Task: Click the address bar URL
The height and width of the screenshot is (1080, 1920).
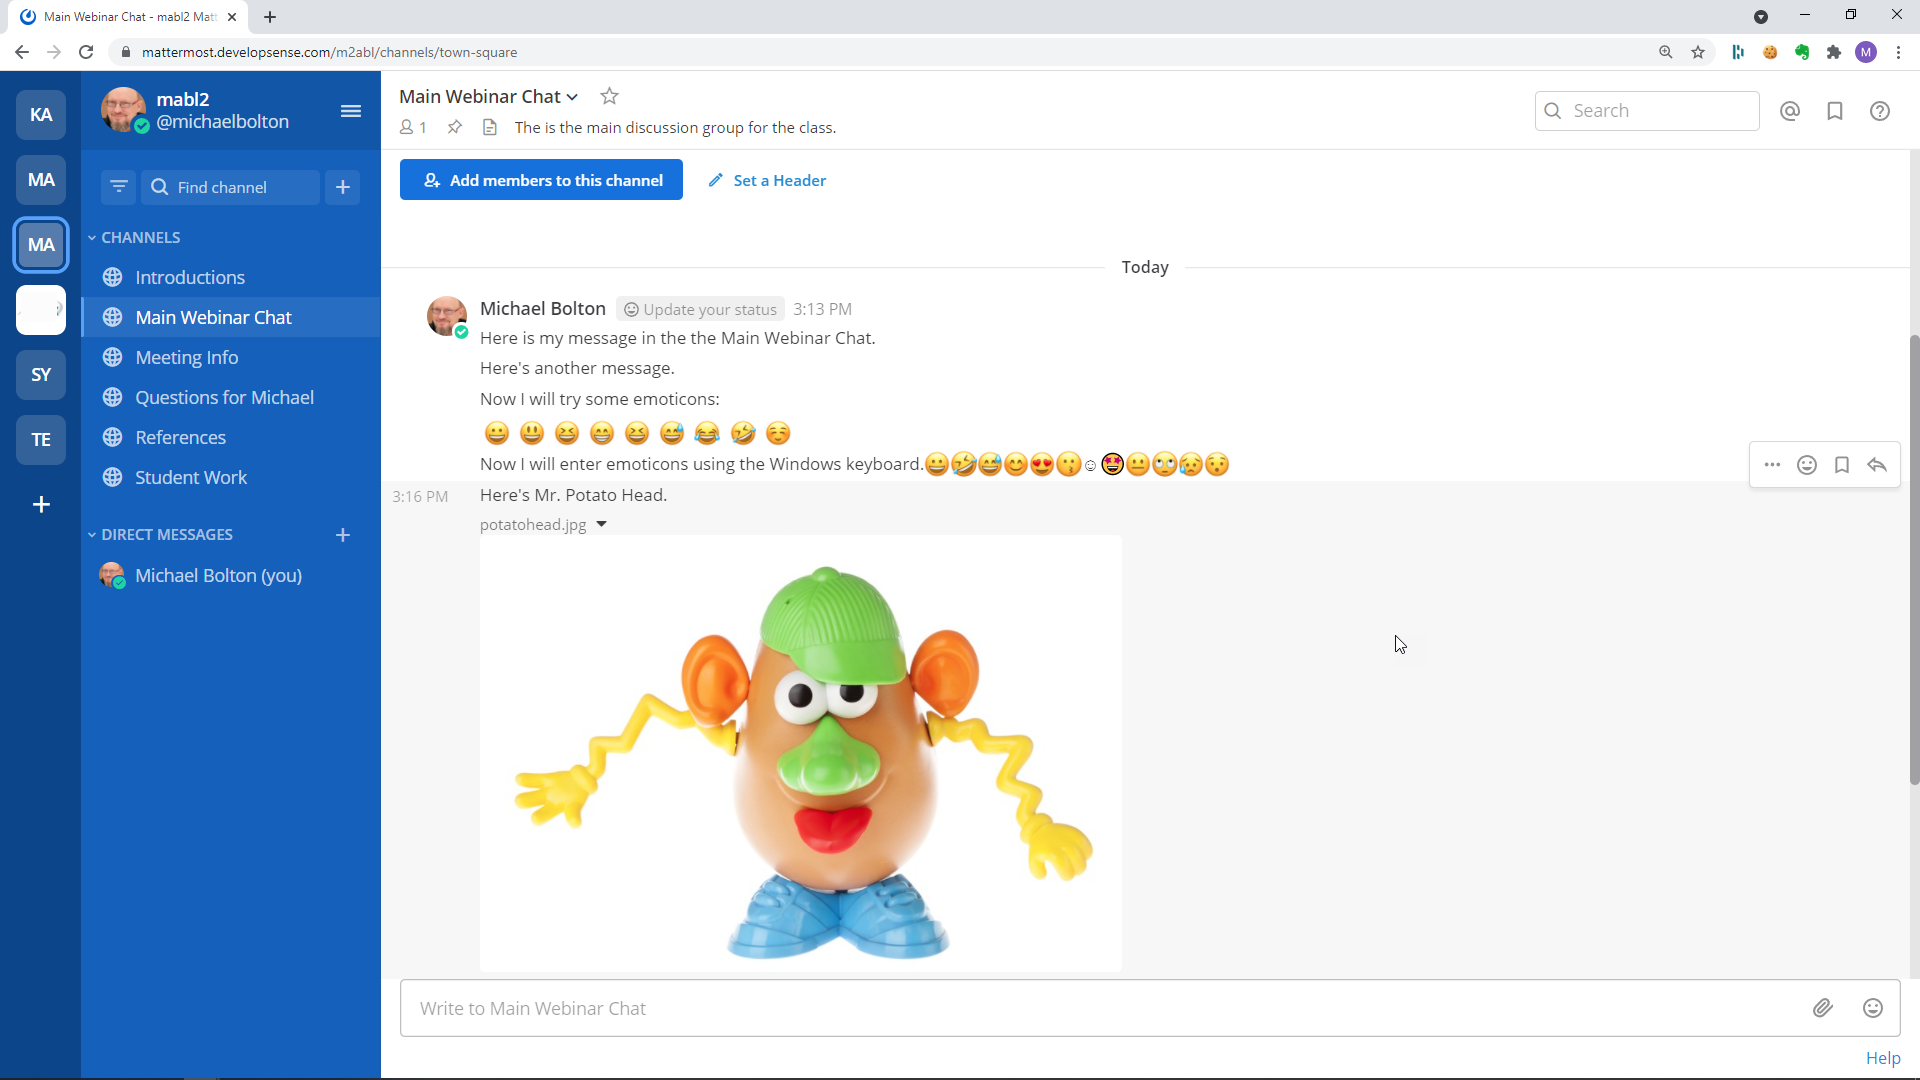Action: click(330, 52)
